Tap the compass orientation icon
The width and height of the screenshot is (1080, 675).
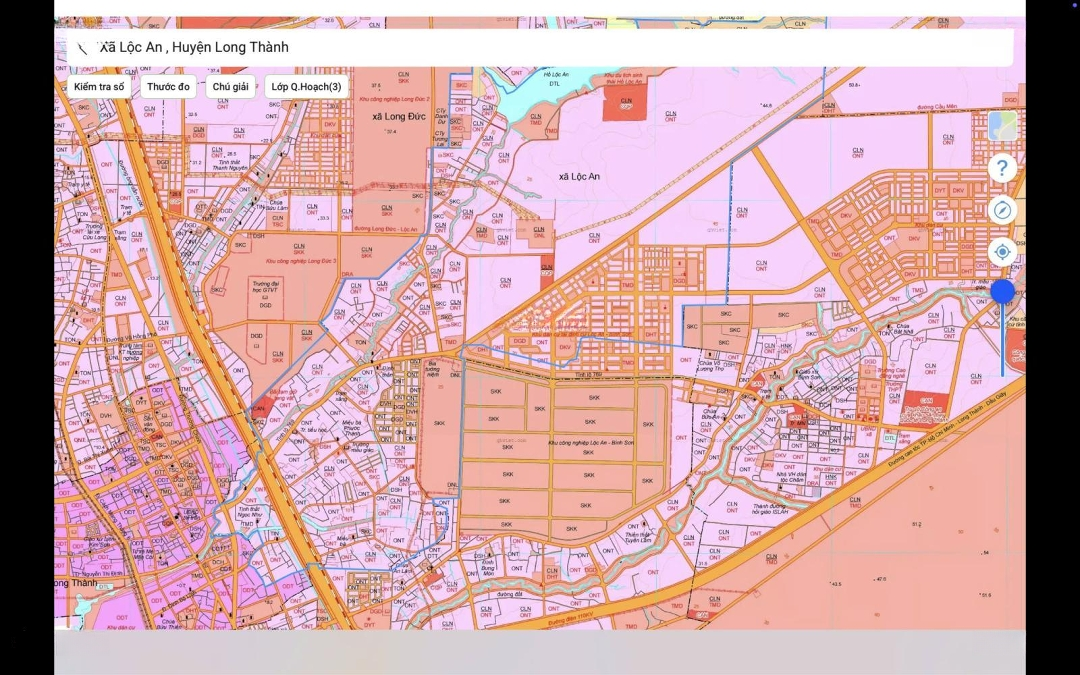pos(1002,210)
